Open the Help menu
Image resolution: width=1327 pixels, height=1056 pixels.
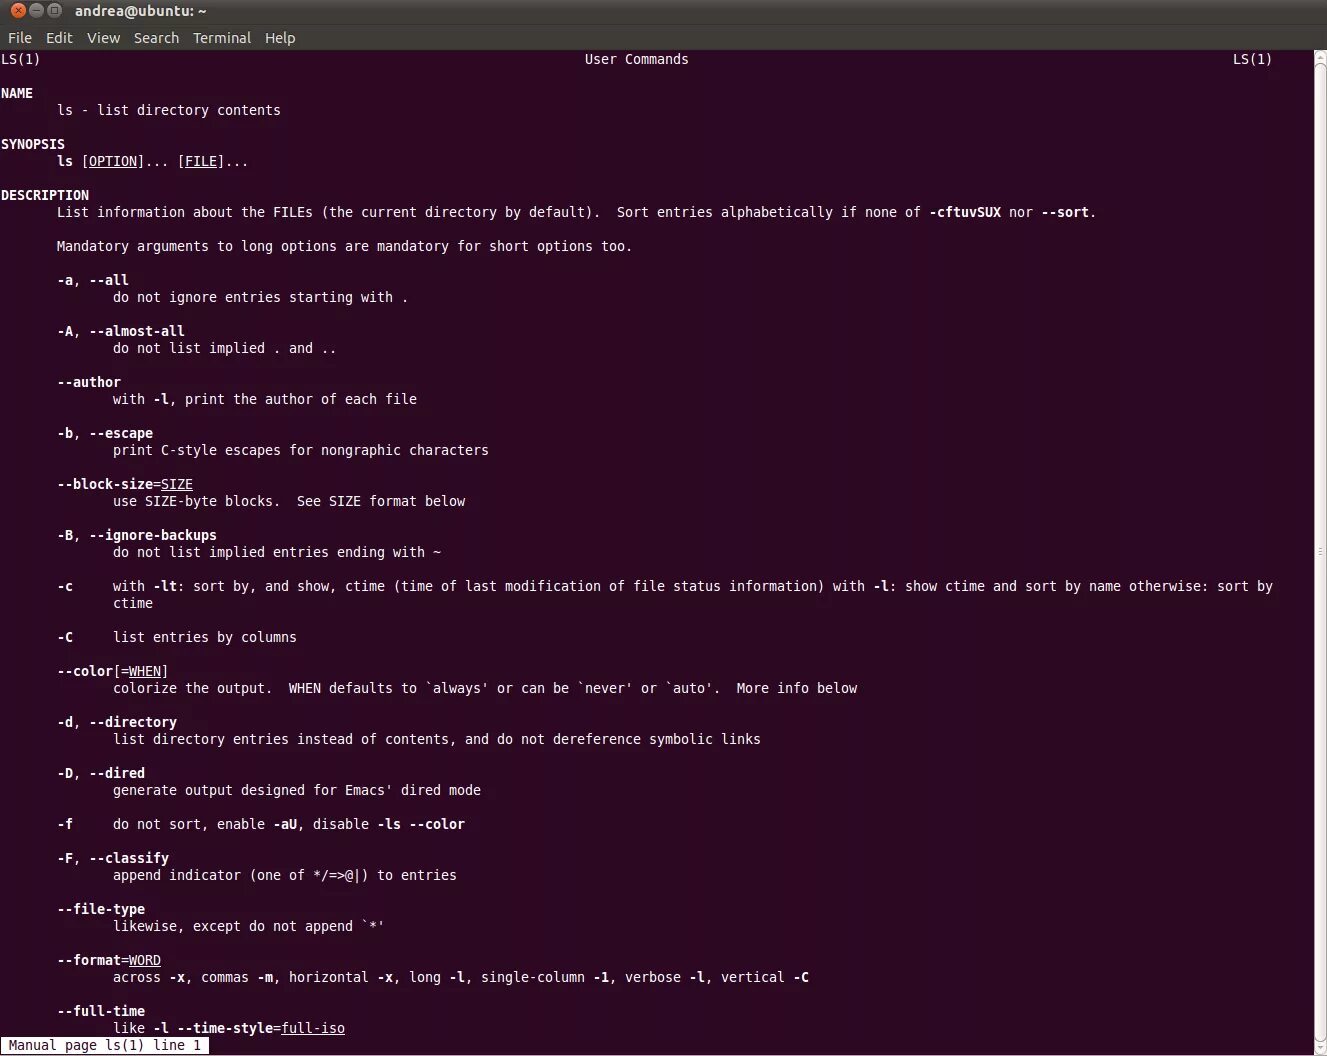pyautogui.click(x=280, y=38)
